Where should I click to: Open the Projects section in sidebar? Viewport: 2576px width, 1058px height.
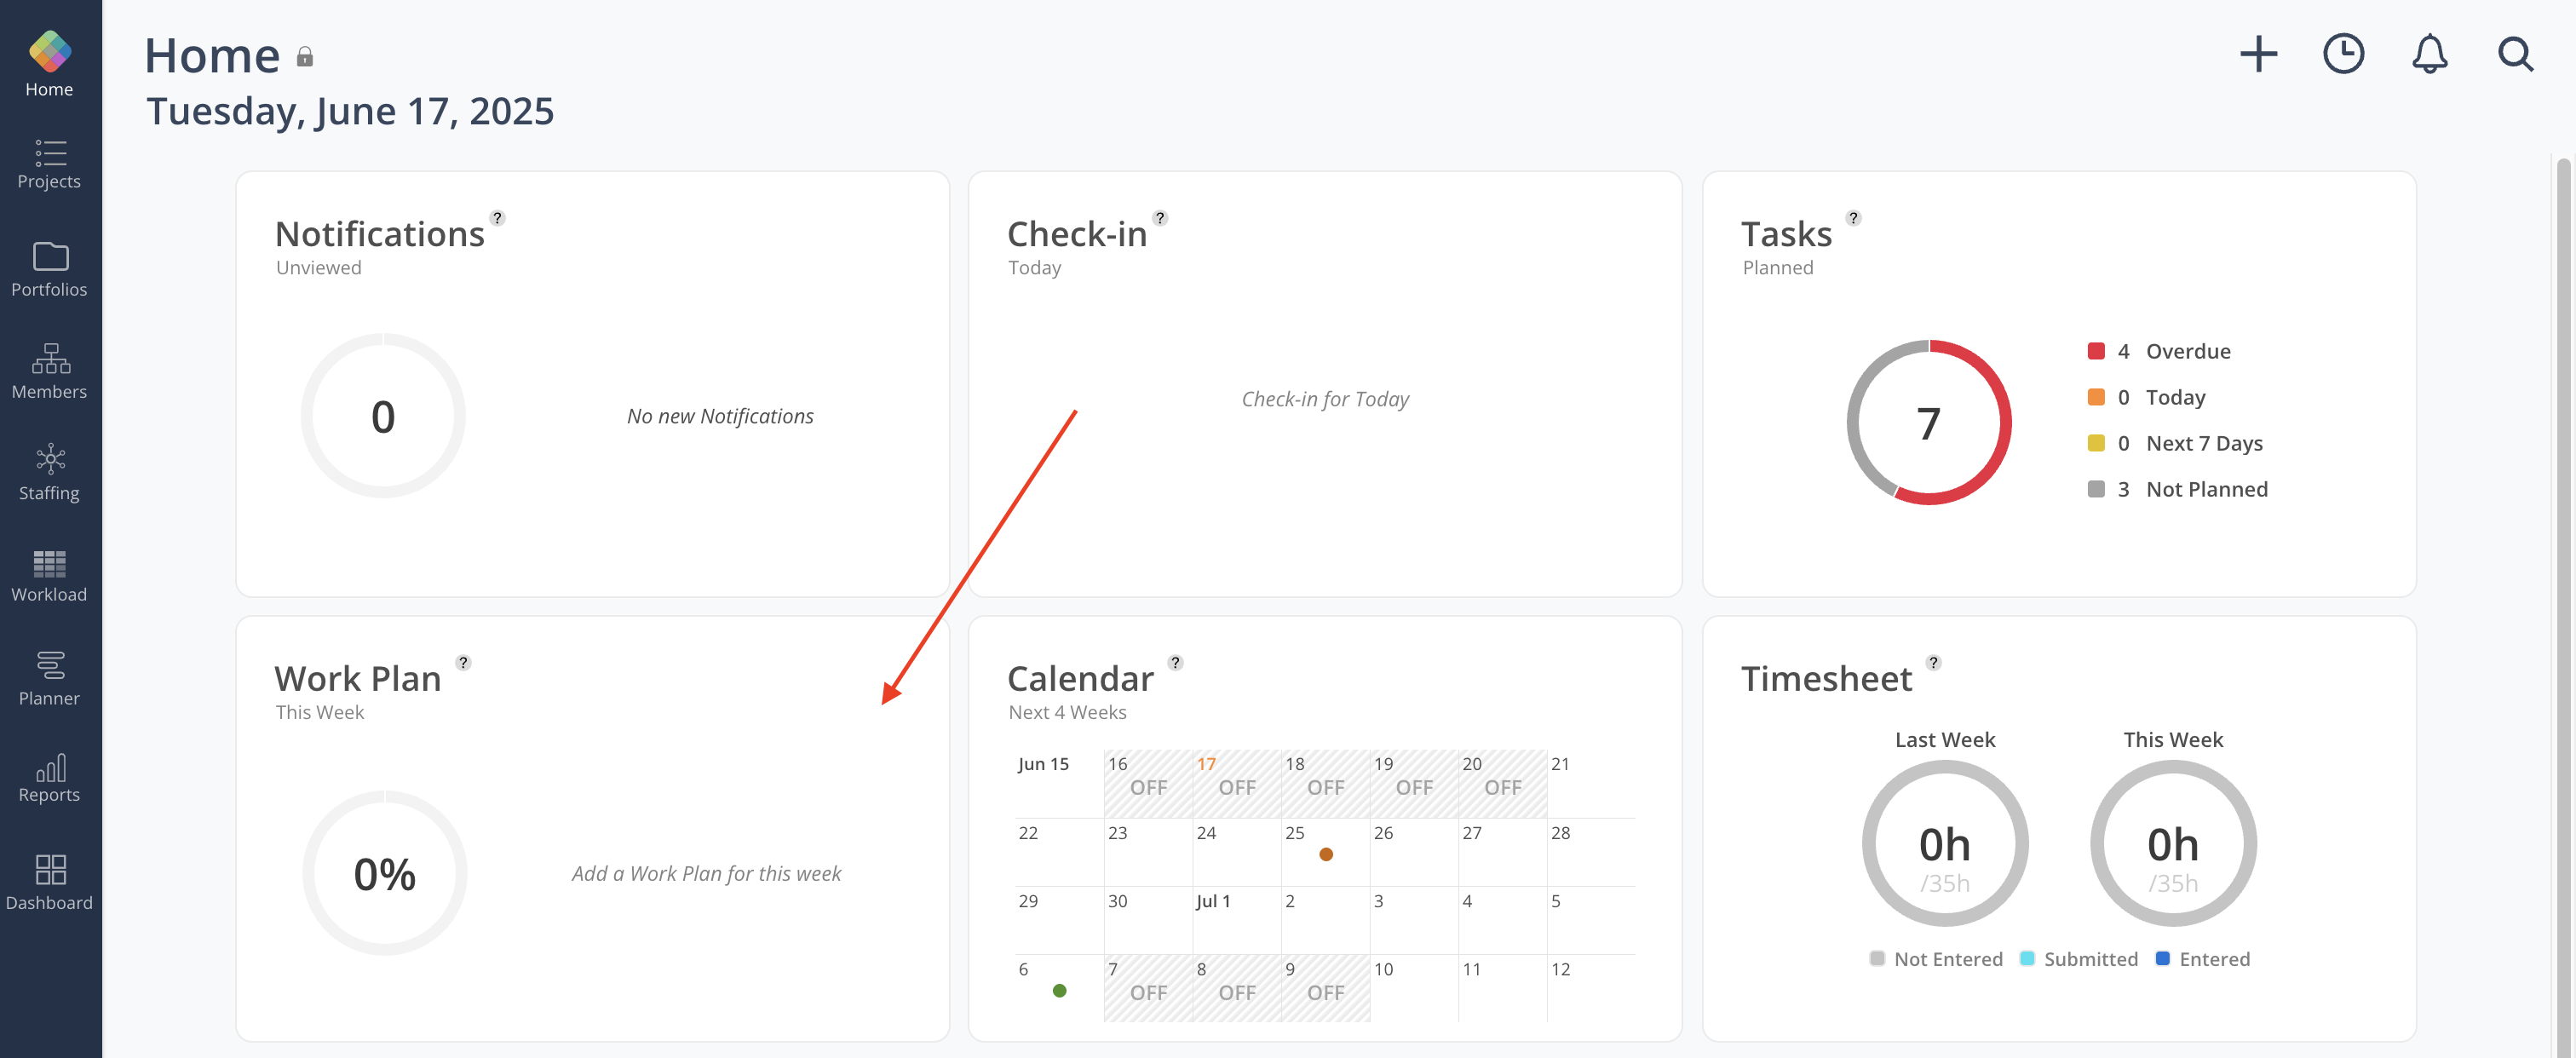[x=49, y=164]
